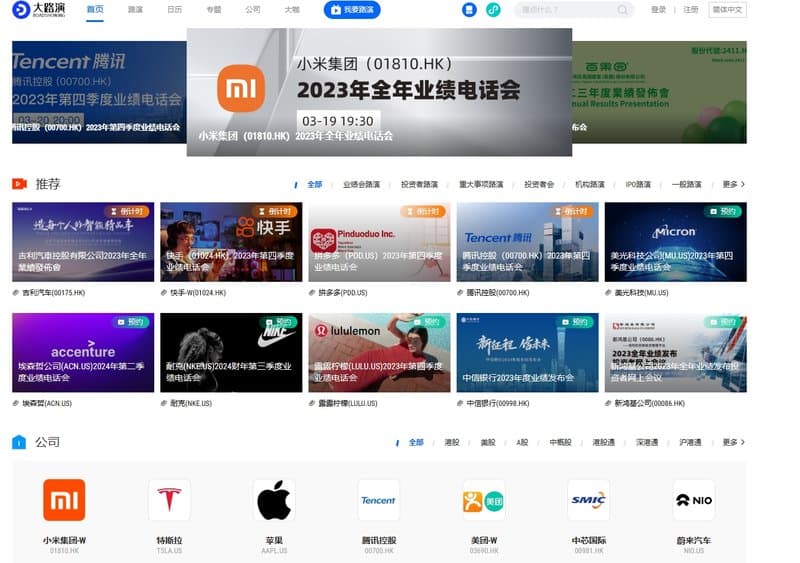Expand 更多 in the 公司 section
800x563 pixels.
[x=734, y=443]
